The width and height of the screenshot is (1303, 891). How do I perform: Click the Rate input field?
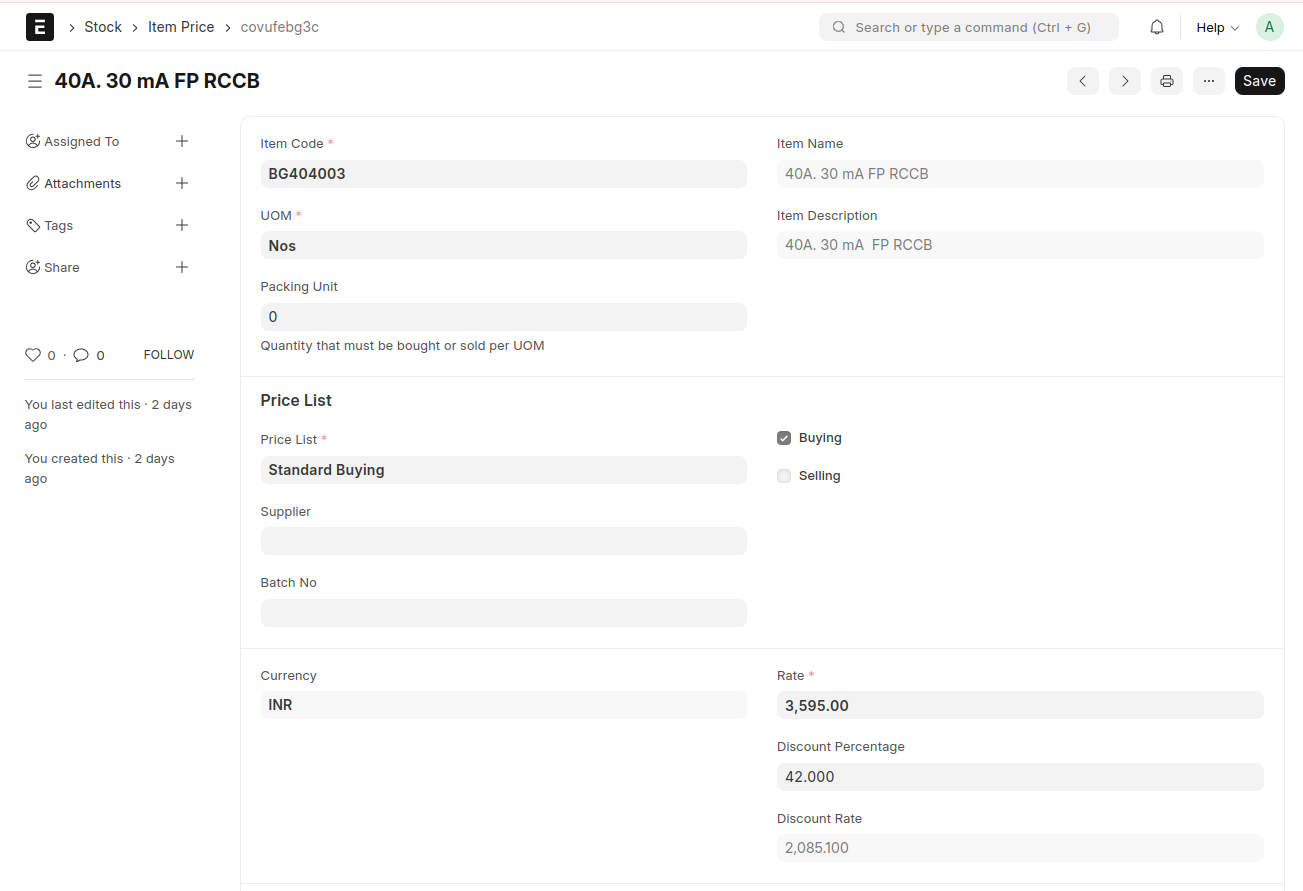coord(1019,705)
